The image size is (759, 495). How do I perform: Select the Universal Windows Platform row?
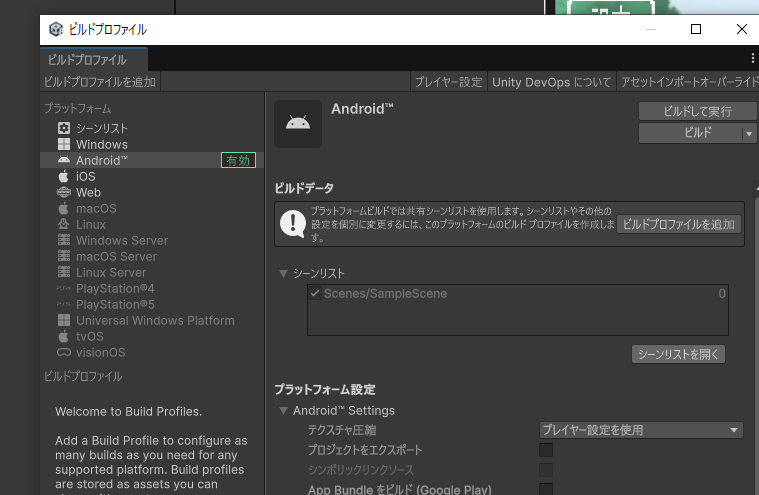[152, 320]
